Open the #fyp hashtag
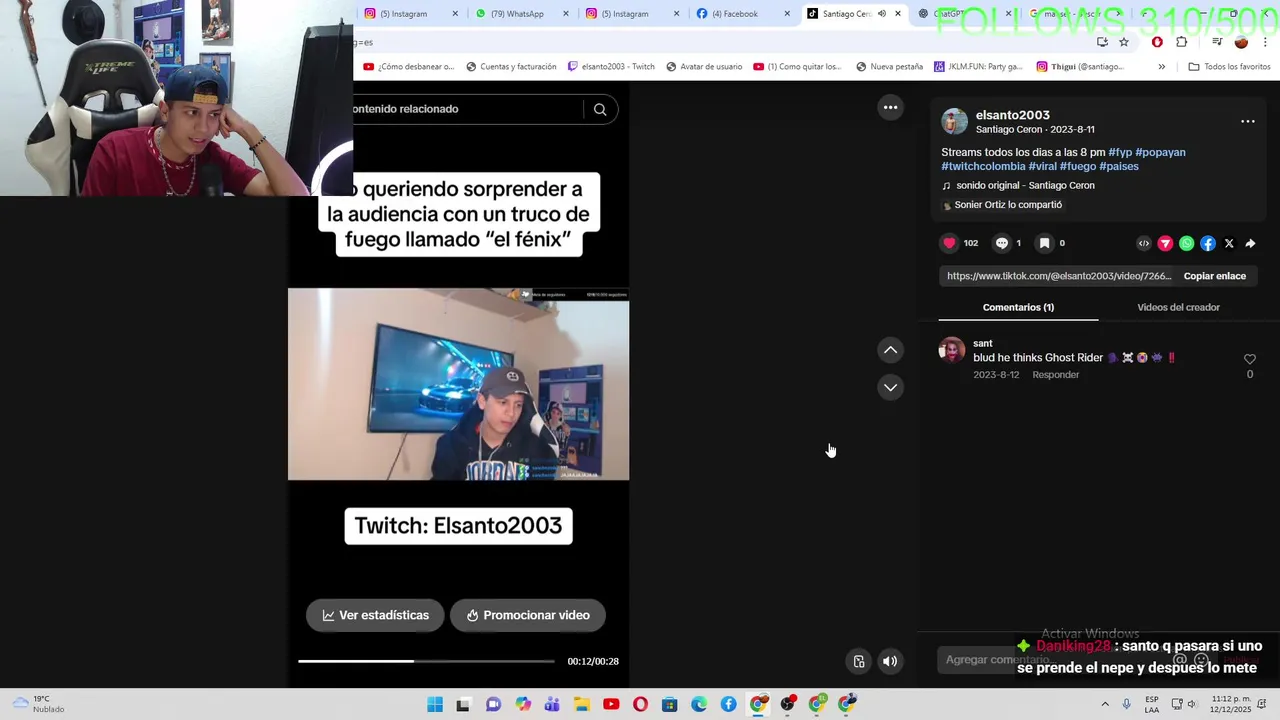Viewport: 1280px width, 720px height. pos(1120,152)
